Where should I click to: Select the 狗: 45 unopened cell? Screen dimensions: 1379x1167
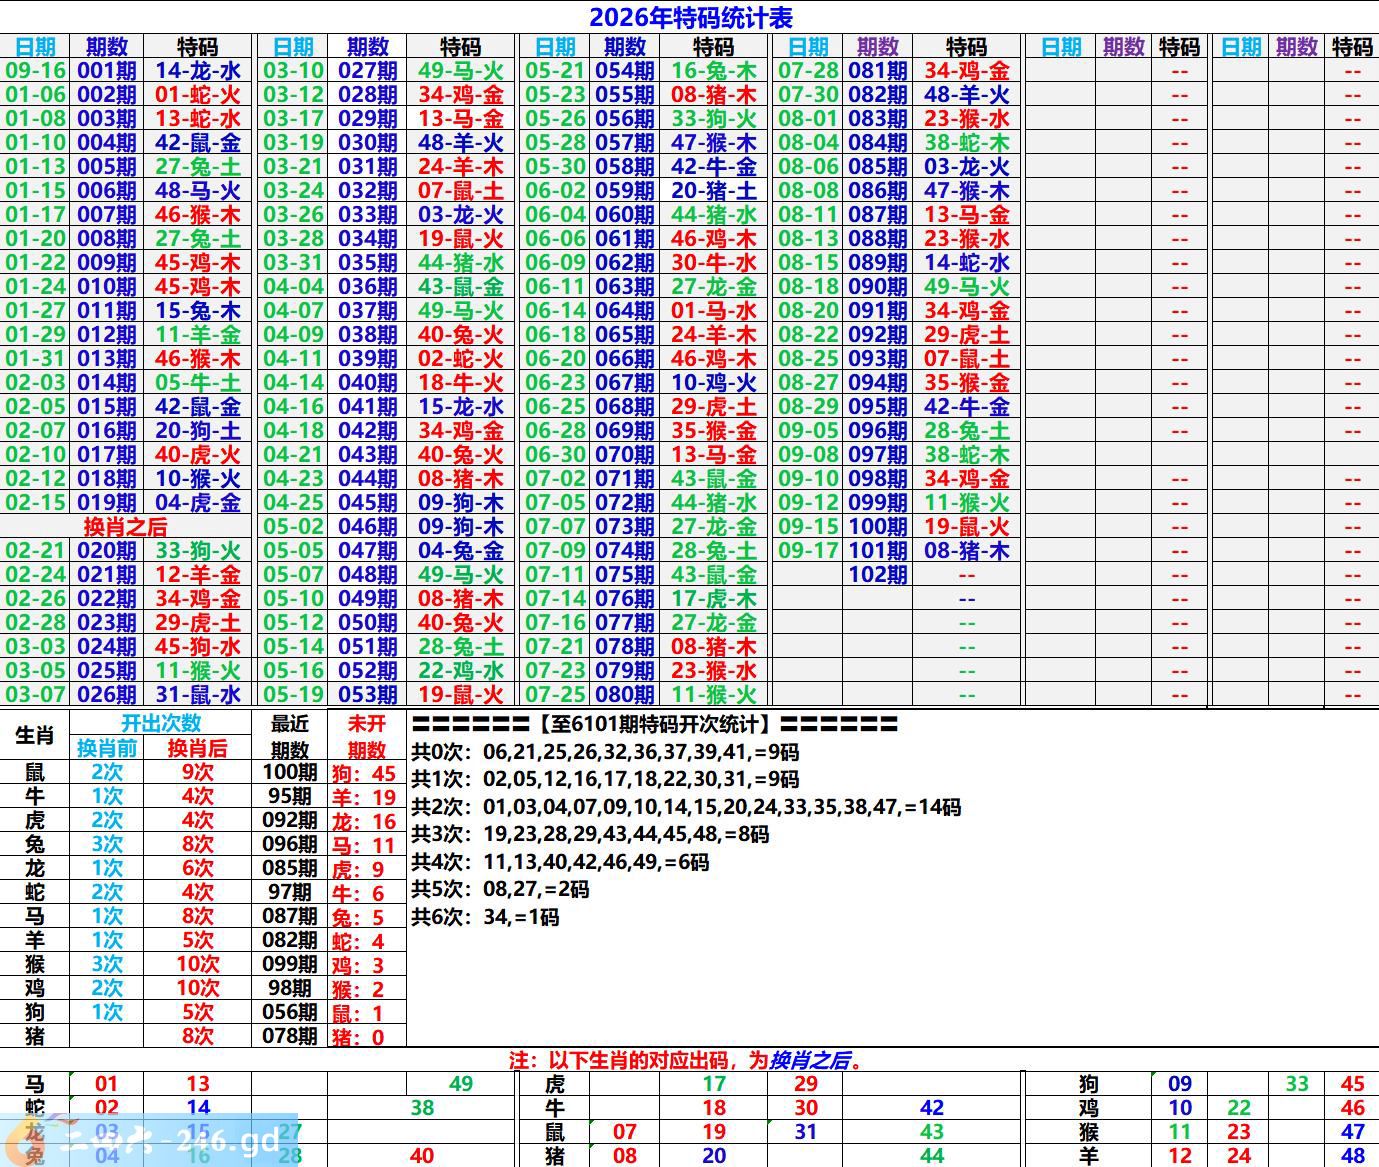point(364,773)
